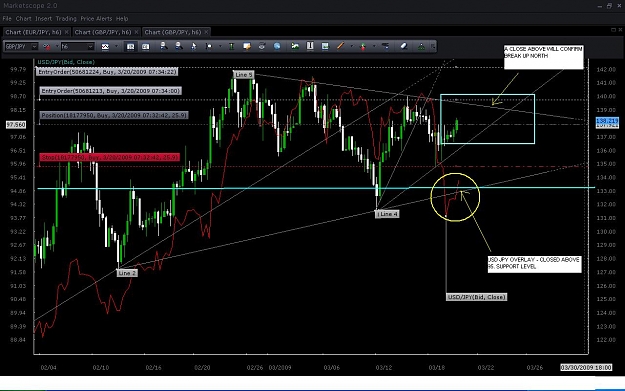Click the red and green arrow icon

click(363, 47)
